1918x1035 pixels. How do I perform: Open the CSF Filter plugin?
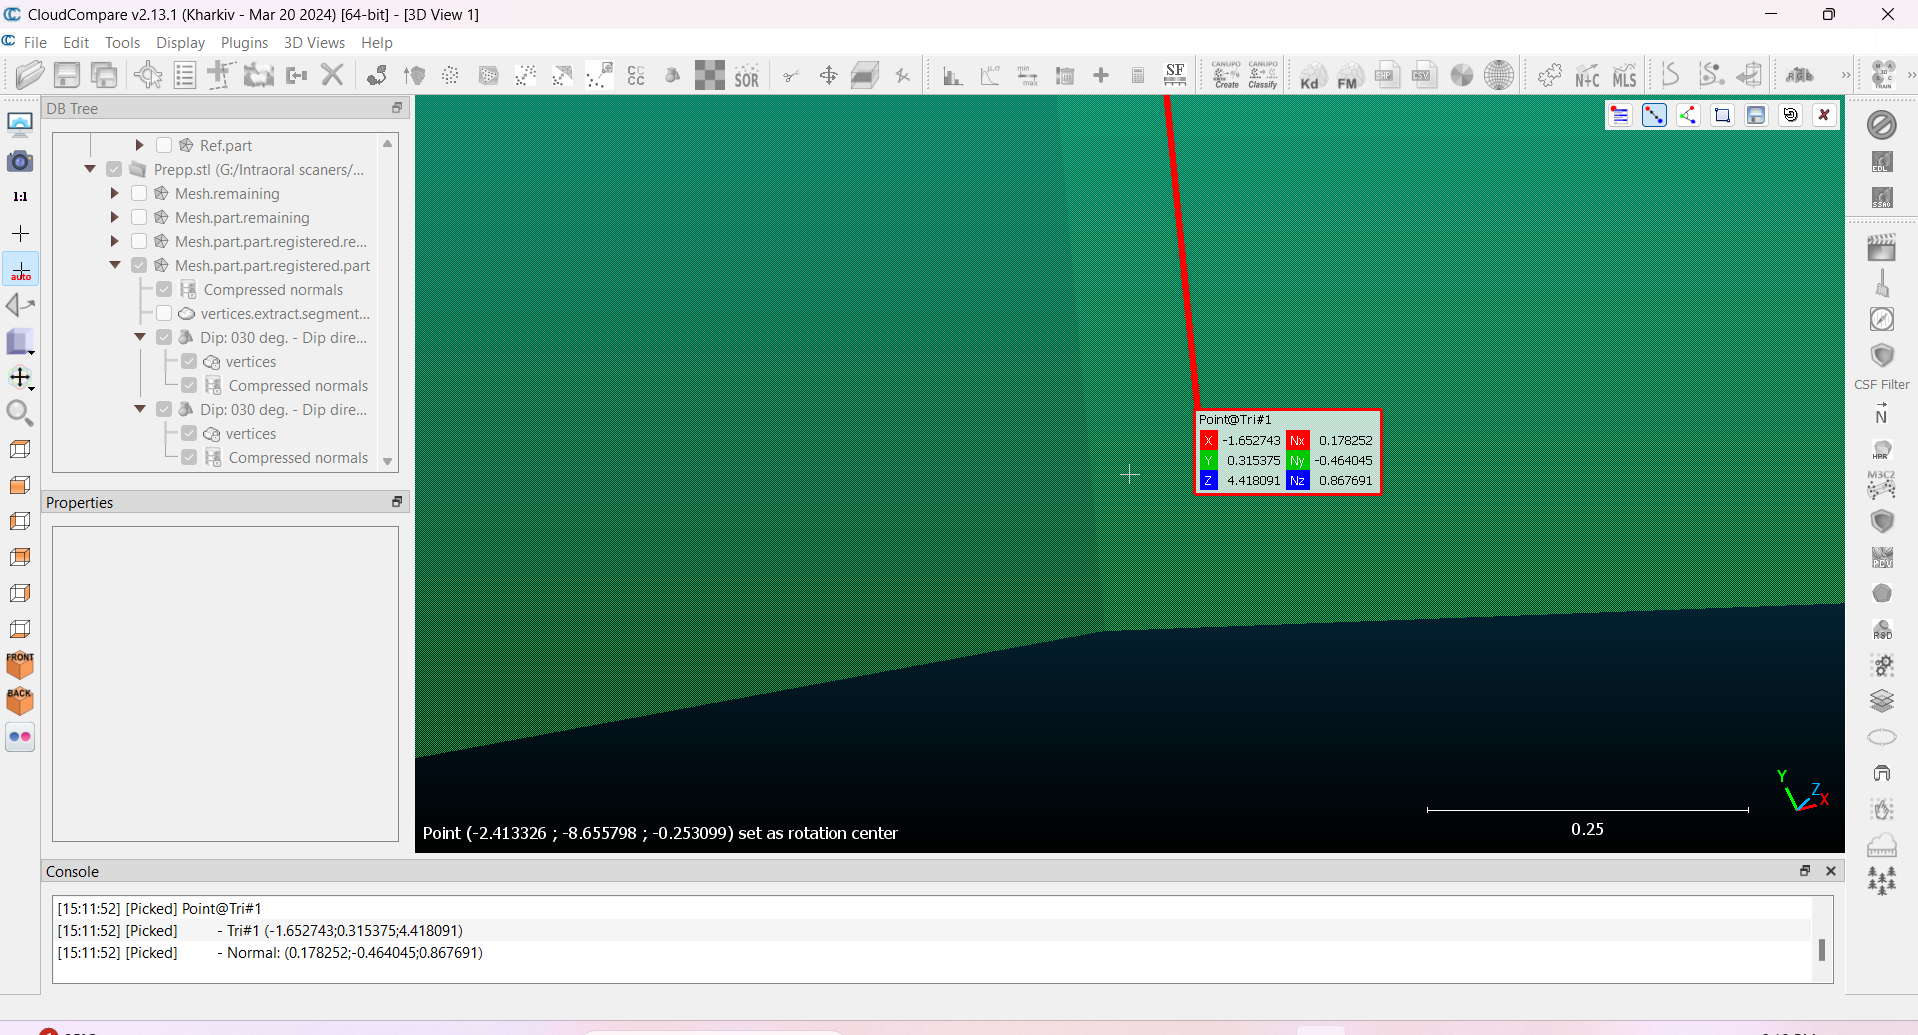[x=1881, y=357]
